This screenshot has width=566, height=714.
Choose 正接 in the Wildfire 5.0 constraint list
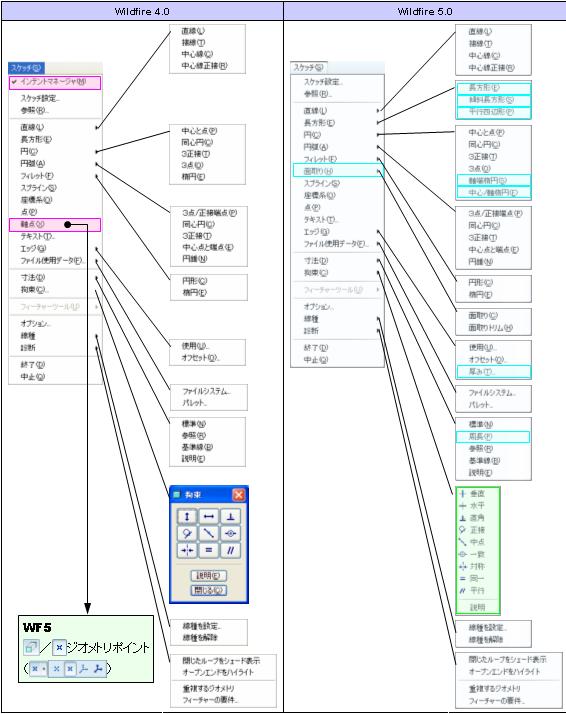pyautogui.click(x=478, y=530)
